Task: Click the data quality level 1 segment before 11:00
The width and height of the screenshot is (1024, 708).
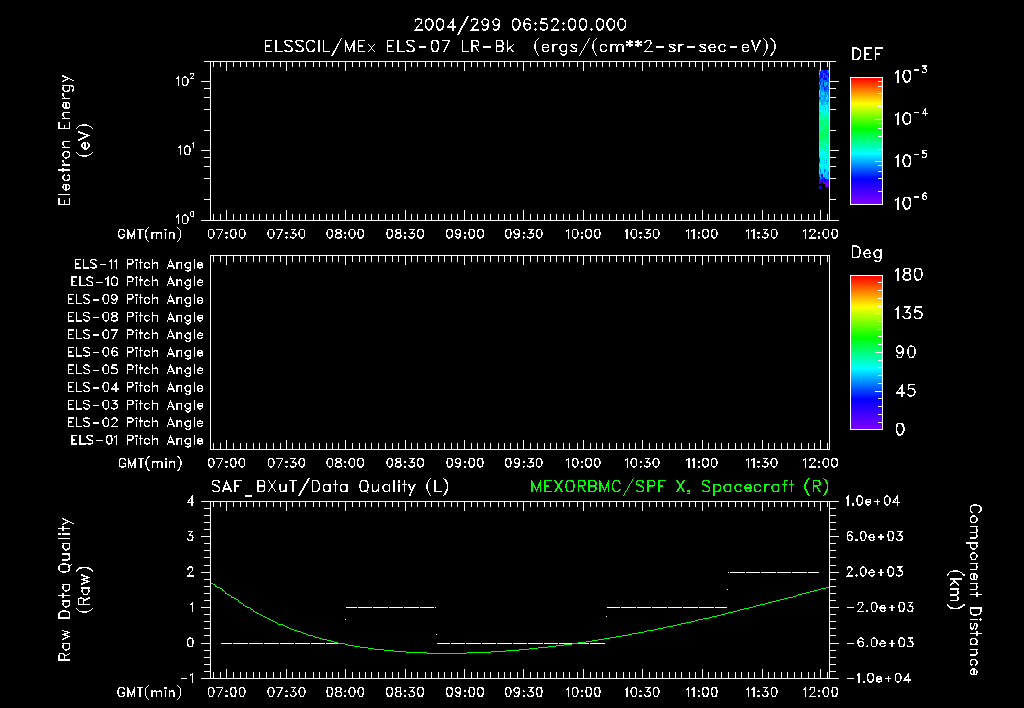Action: pyautogui.click(x=667, y=607)
